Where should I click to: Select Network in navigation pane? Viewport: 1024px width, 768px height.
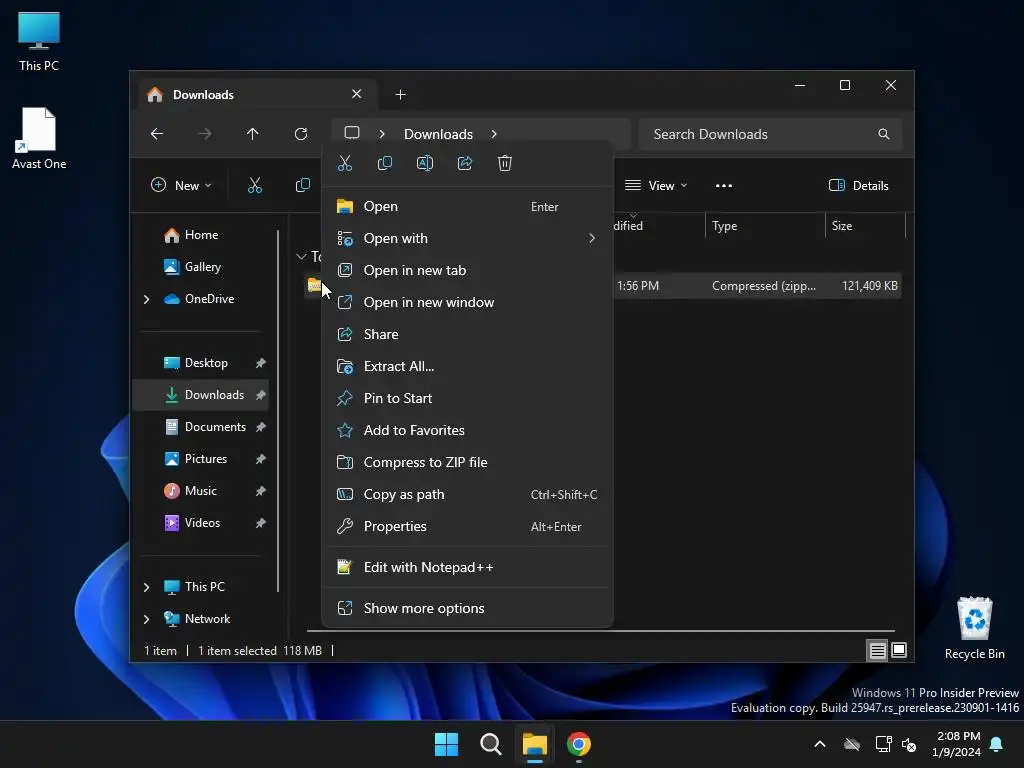tap(207, 619)
